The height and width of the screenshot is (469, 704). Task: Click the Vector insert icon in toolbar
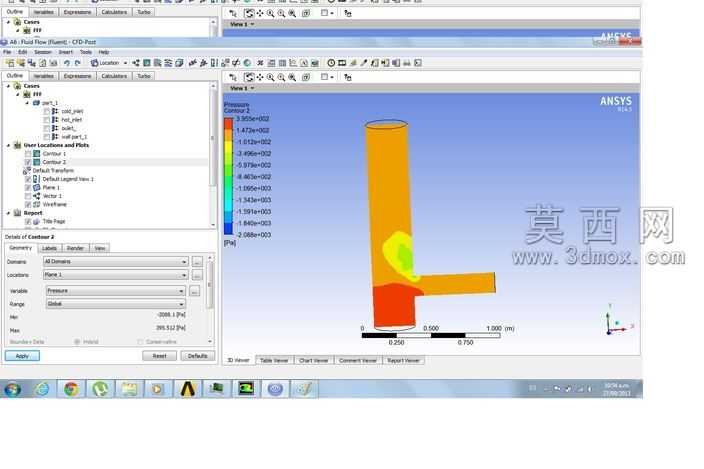[x=136, y=63]
